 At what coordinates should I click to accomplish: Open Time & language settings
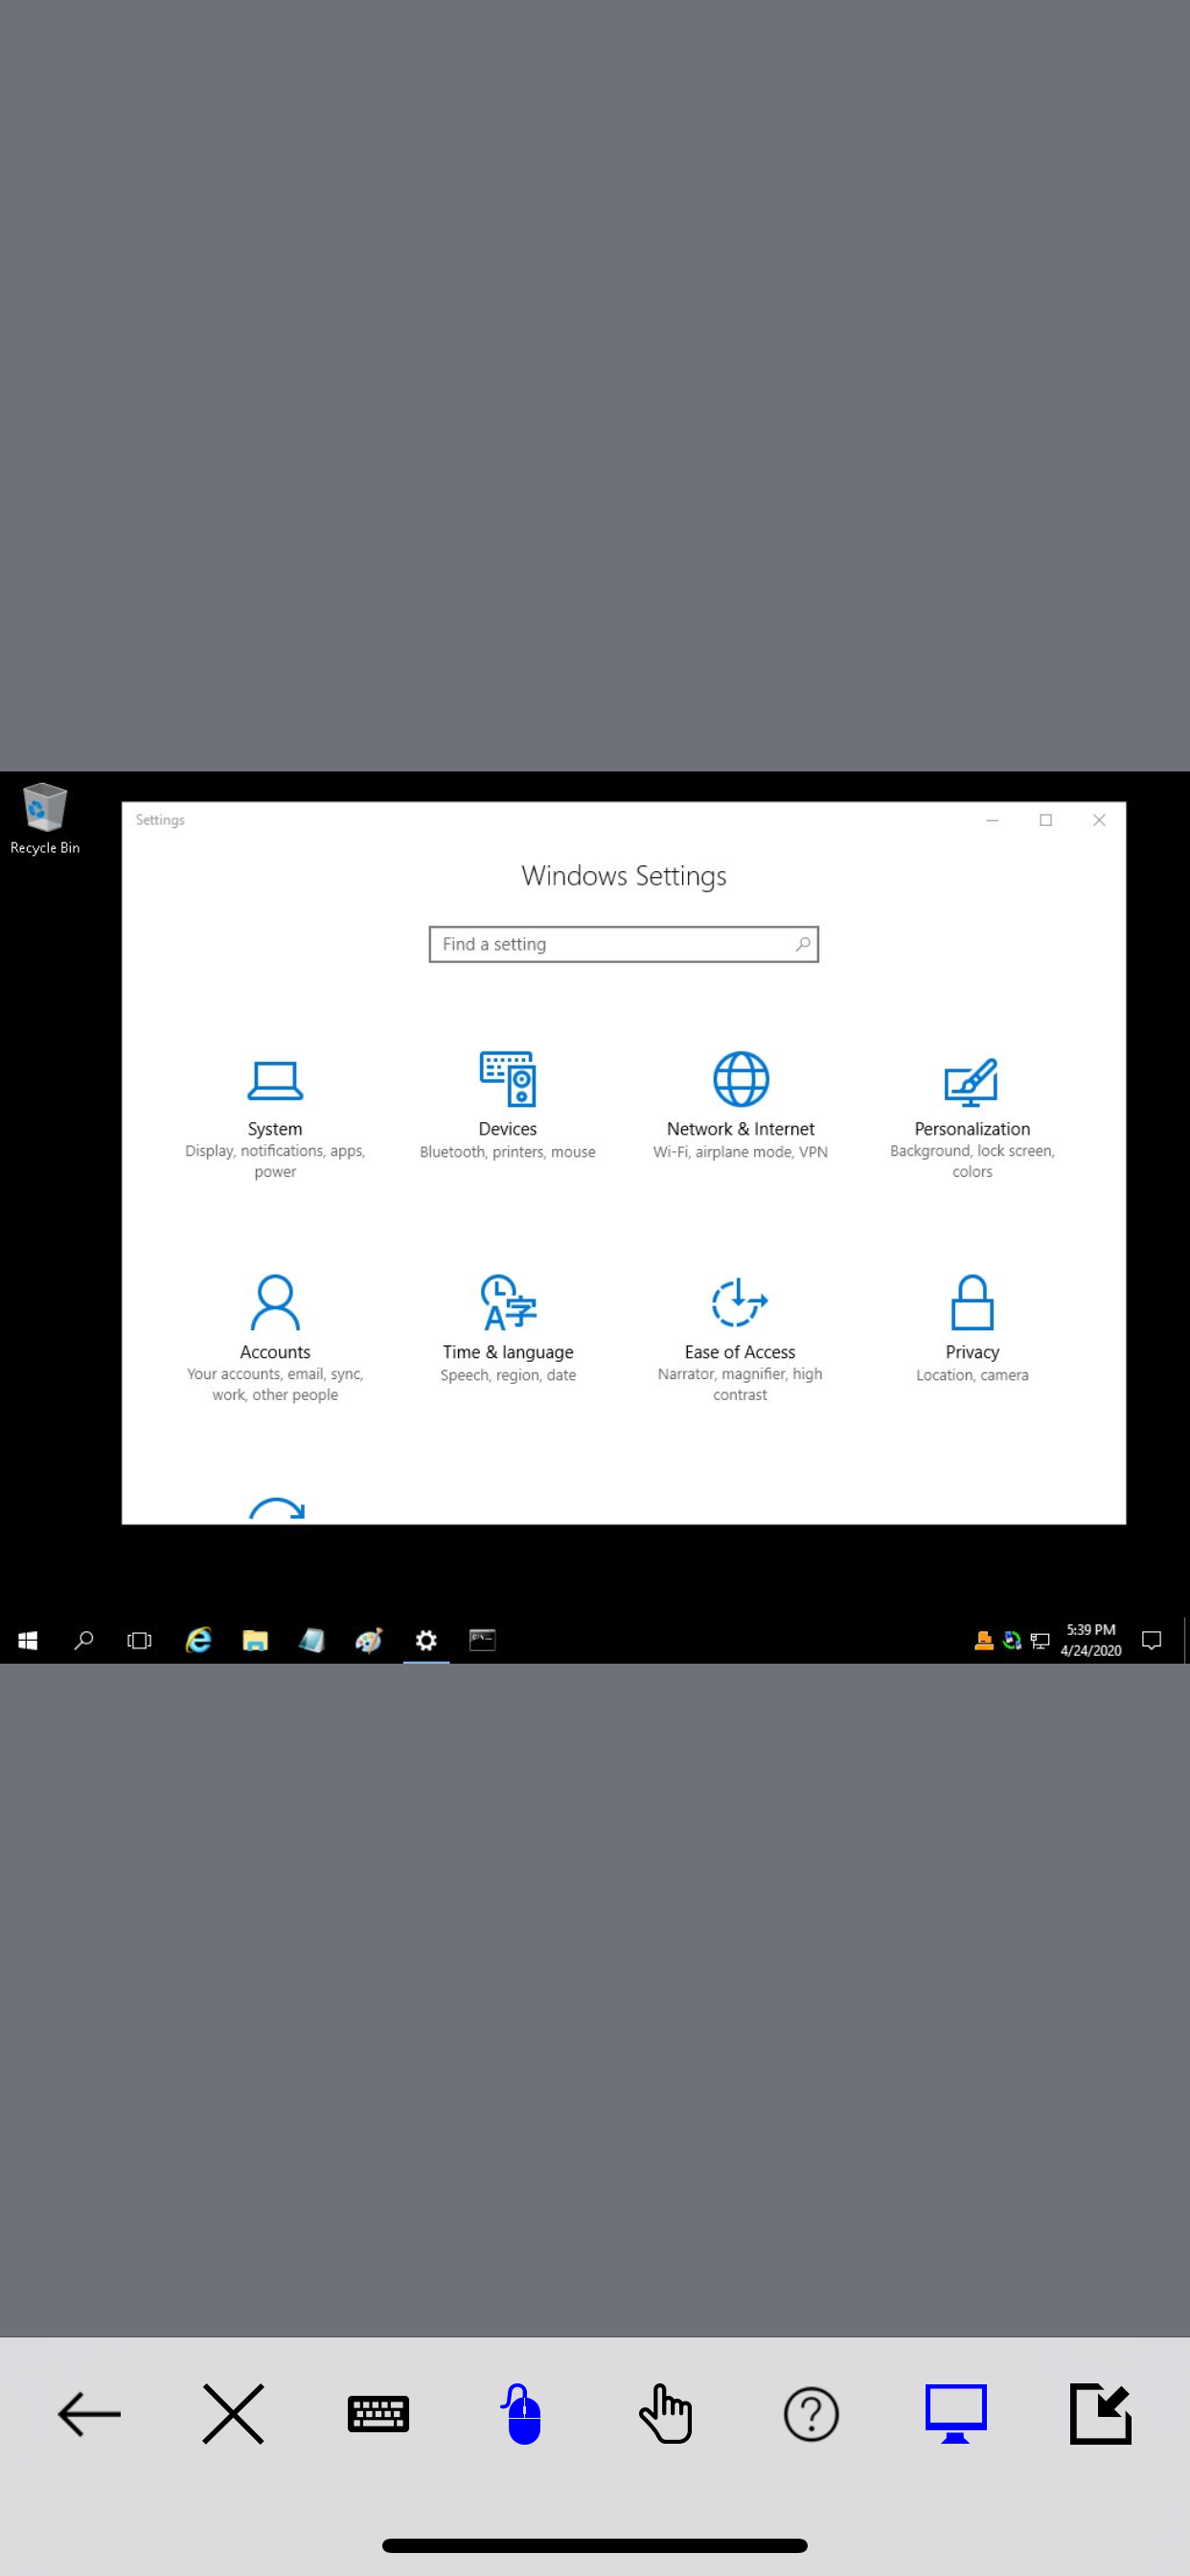(x=508, y=1330)
